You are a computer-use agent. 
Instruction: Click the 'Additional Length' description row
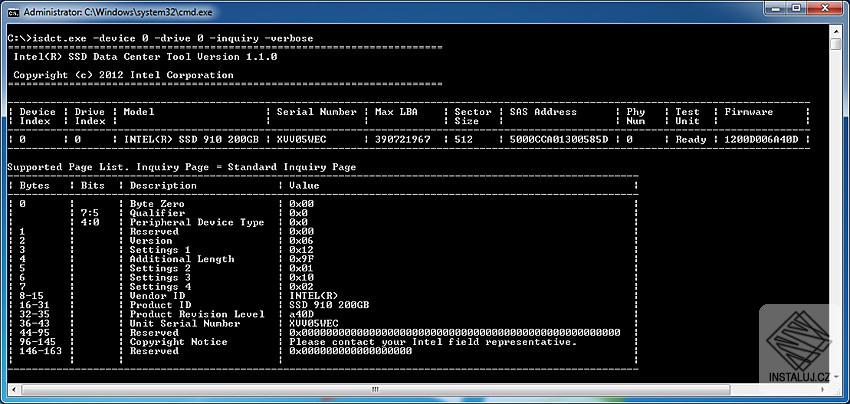click(182, 259)
